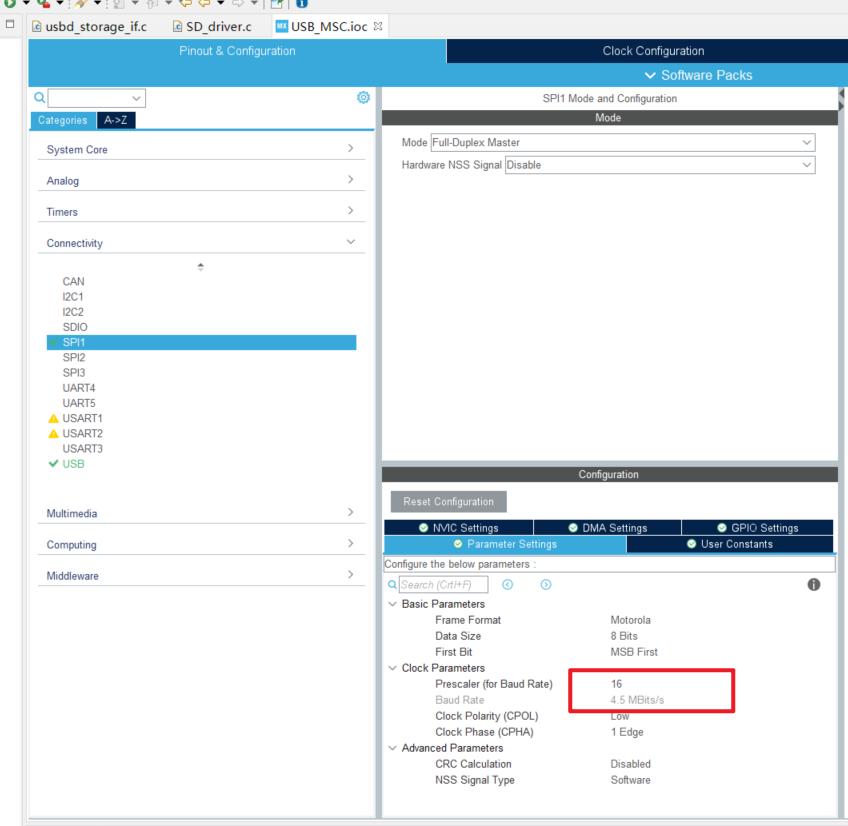
Task: Click warning icon next to USART1
Action: click(x=54, y=419)
